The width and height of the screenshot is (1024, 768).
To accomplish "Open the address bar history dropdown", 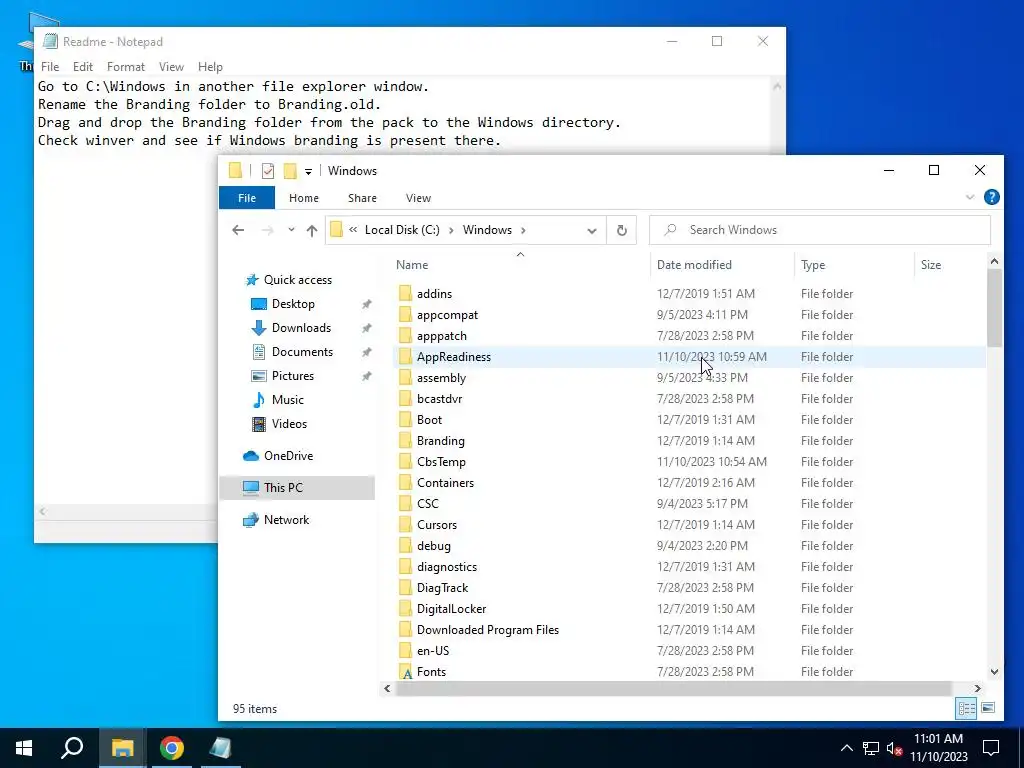I will pos(592,231).
